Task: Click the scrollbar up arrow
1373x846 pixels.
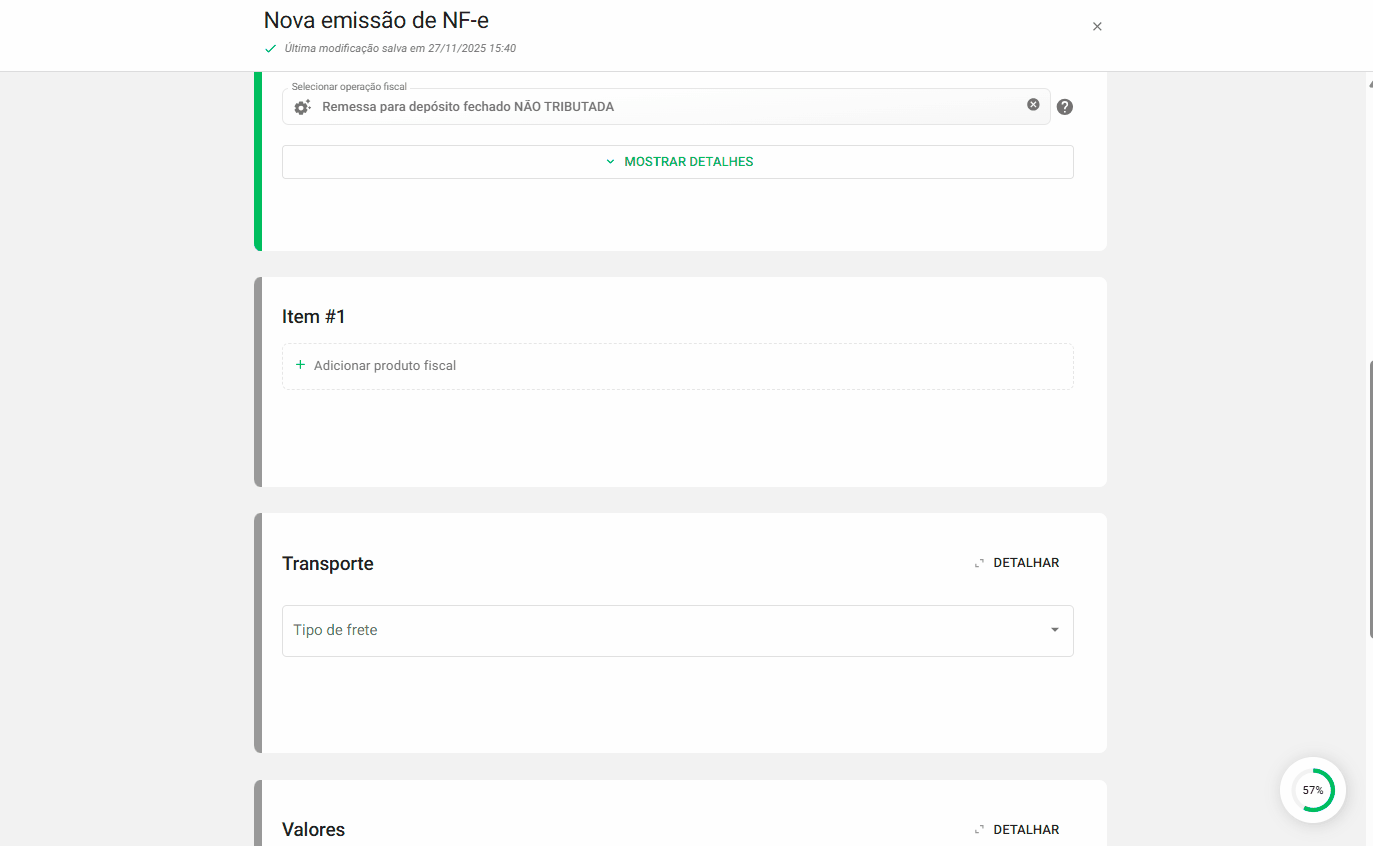Action: (x=1370, y=84)
